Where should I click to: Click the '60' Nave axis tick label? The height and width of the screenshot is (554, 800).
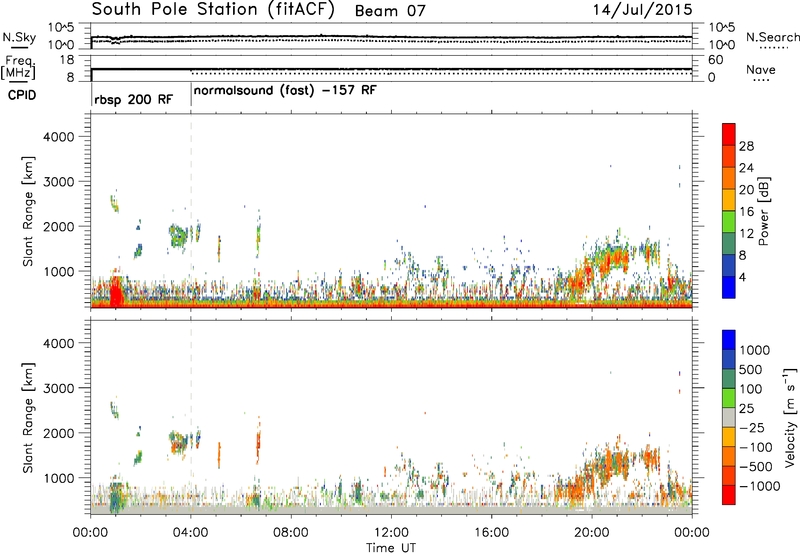tap(715, 60)
